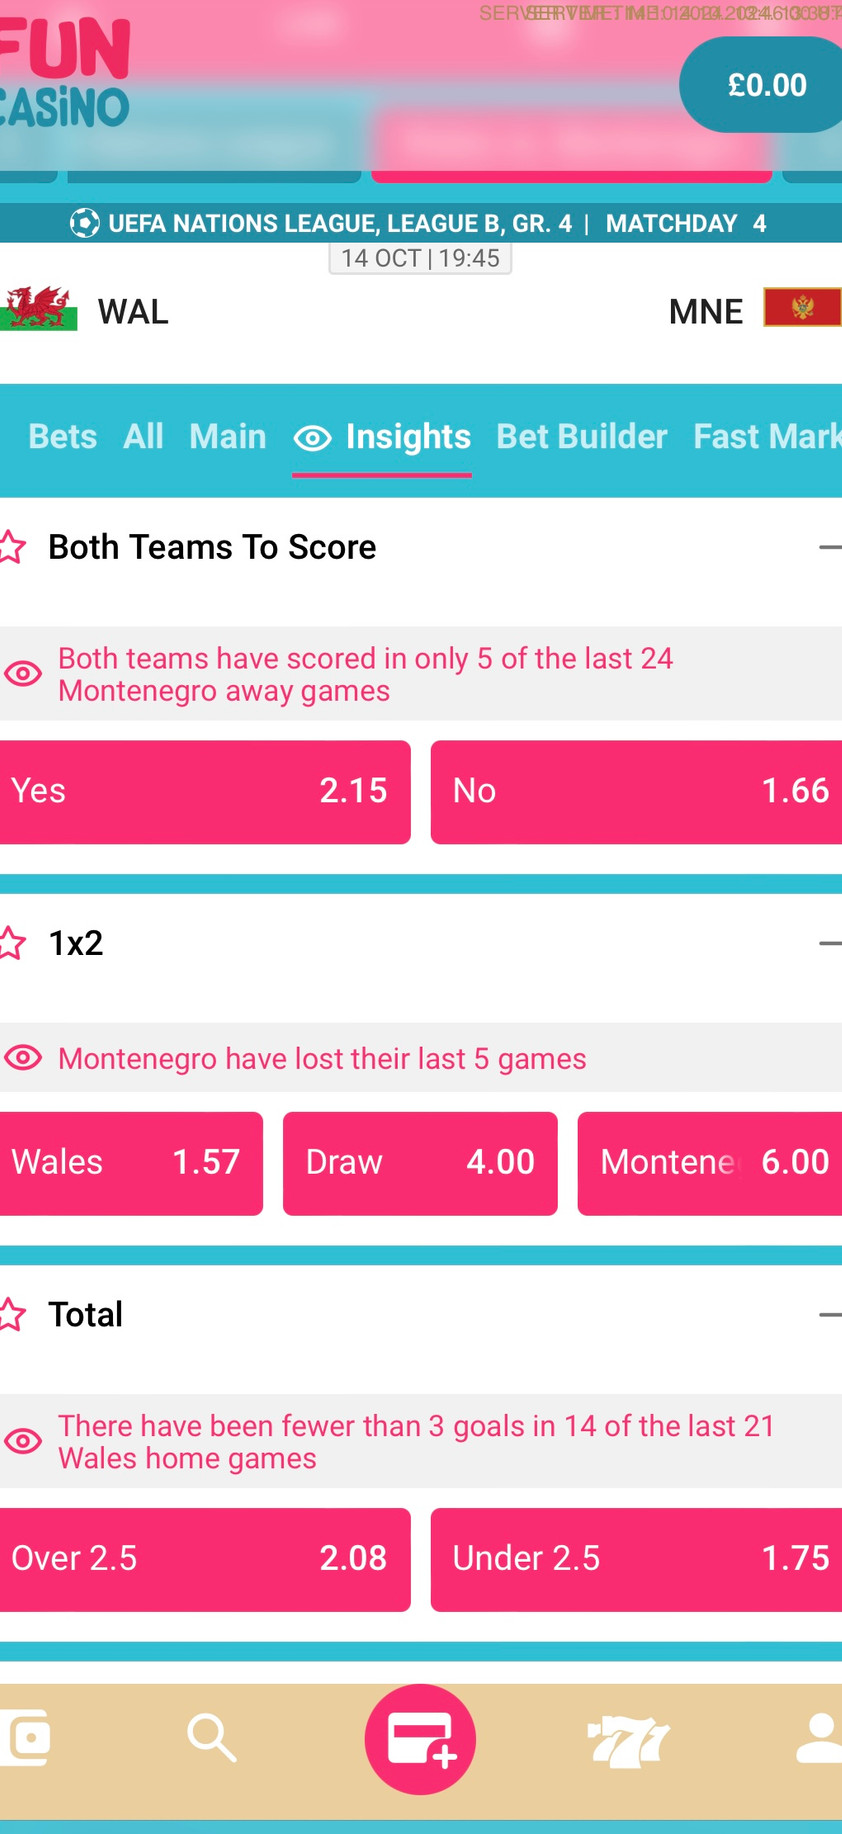
Task: Bet on Wales at 1.57
Action: pyautogui.click(x=131, y=1163)
